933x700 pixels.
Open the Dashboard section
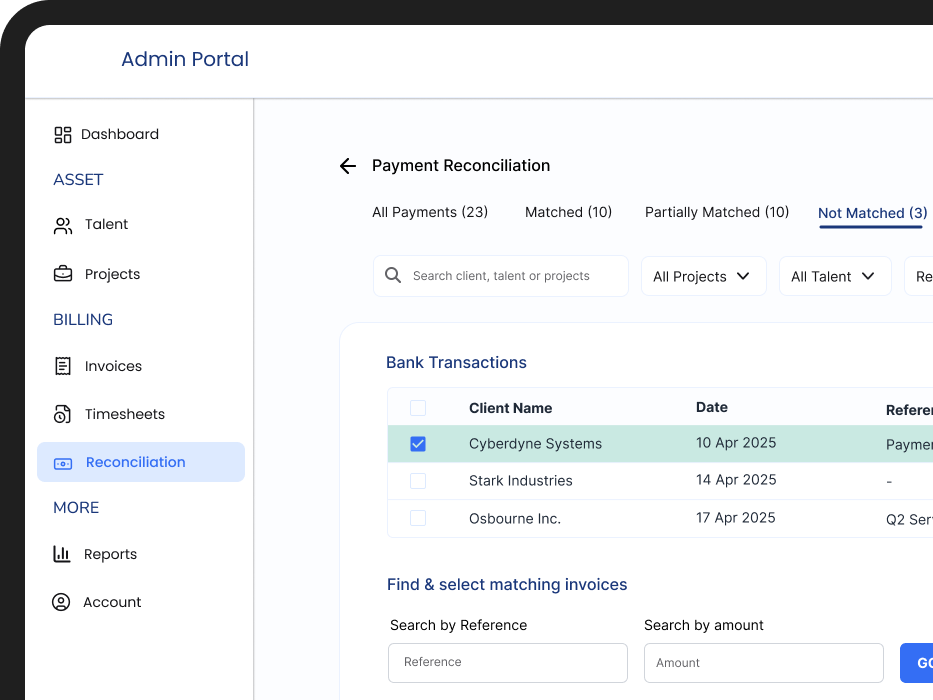pos(62,134)
